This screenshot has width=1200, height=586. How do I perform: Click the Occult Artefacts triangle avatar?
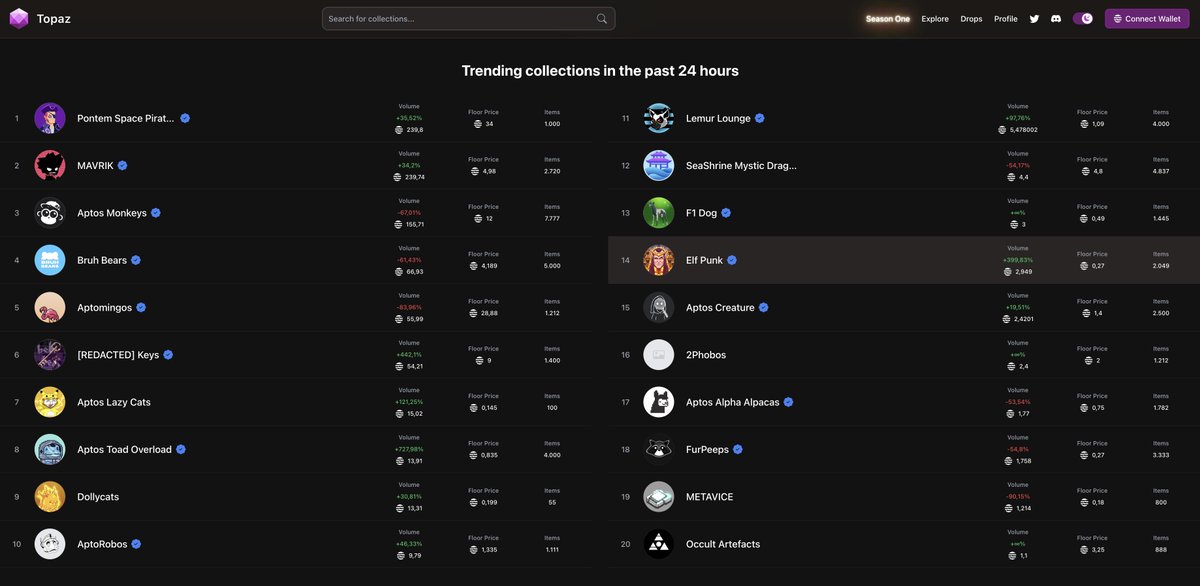659,544
